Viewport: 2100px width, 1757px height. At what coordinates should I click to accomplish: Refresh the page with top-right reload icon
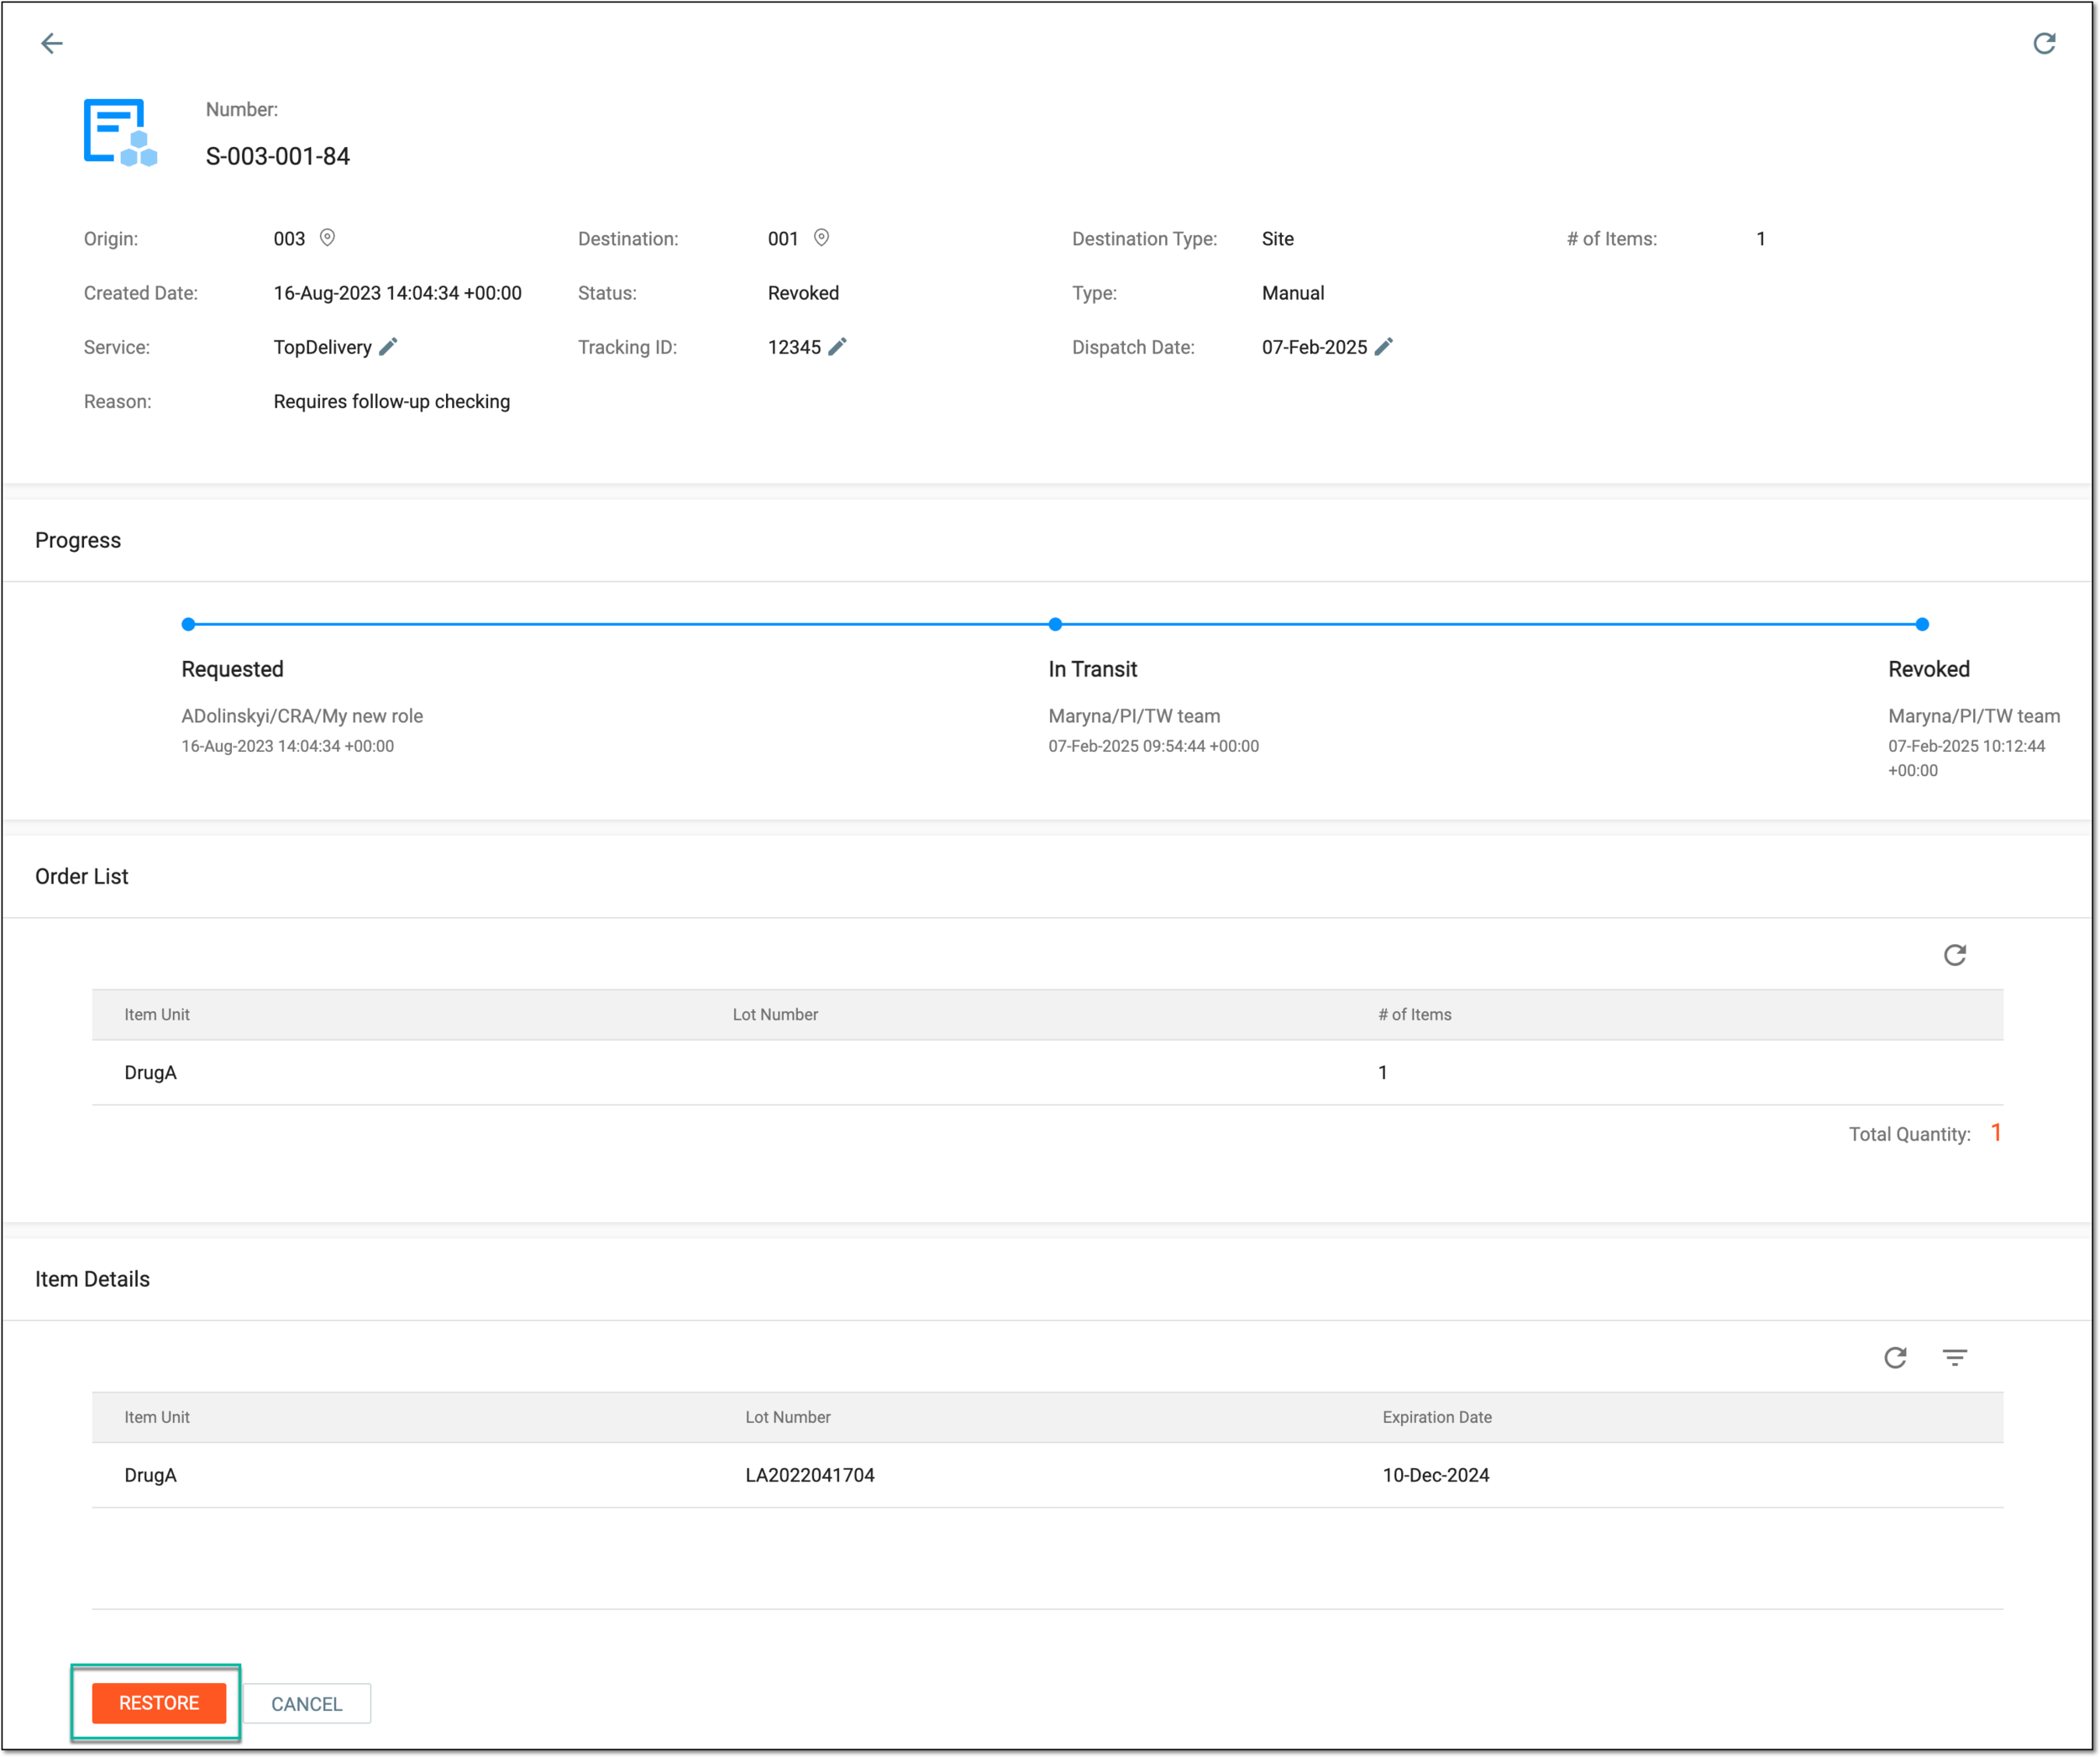point(2044,43)
